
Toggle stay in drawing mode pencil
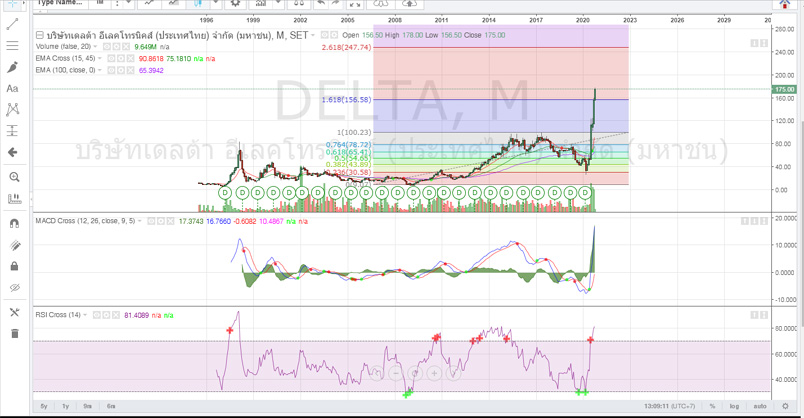click(x=14, y=245)
